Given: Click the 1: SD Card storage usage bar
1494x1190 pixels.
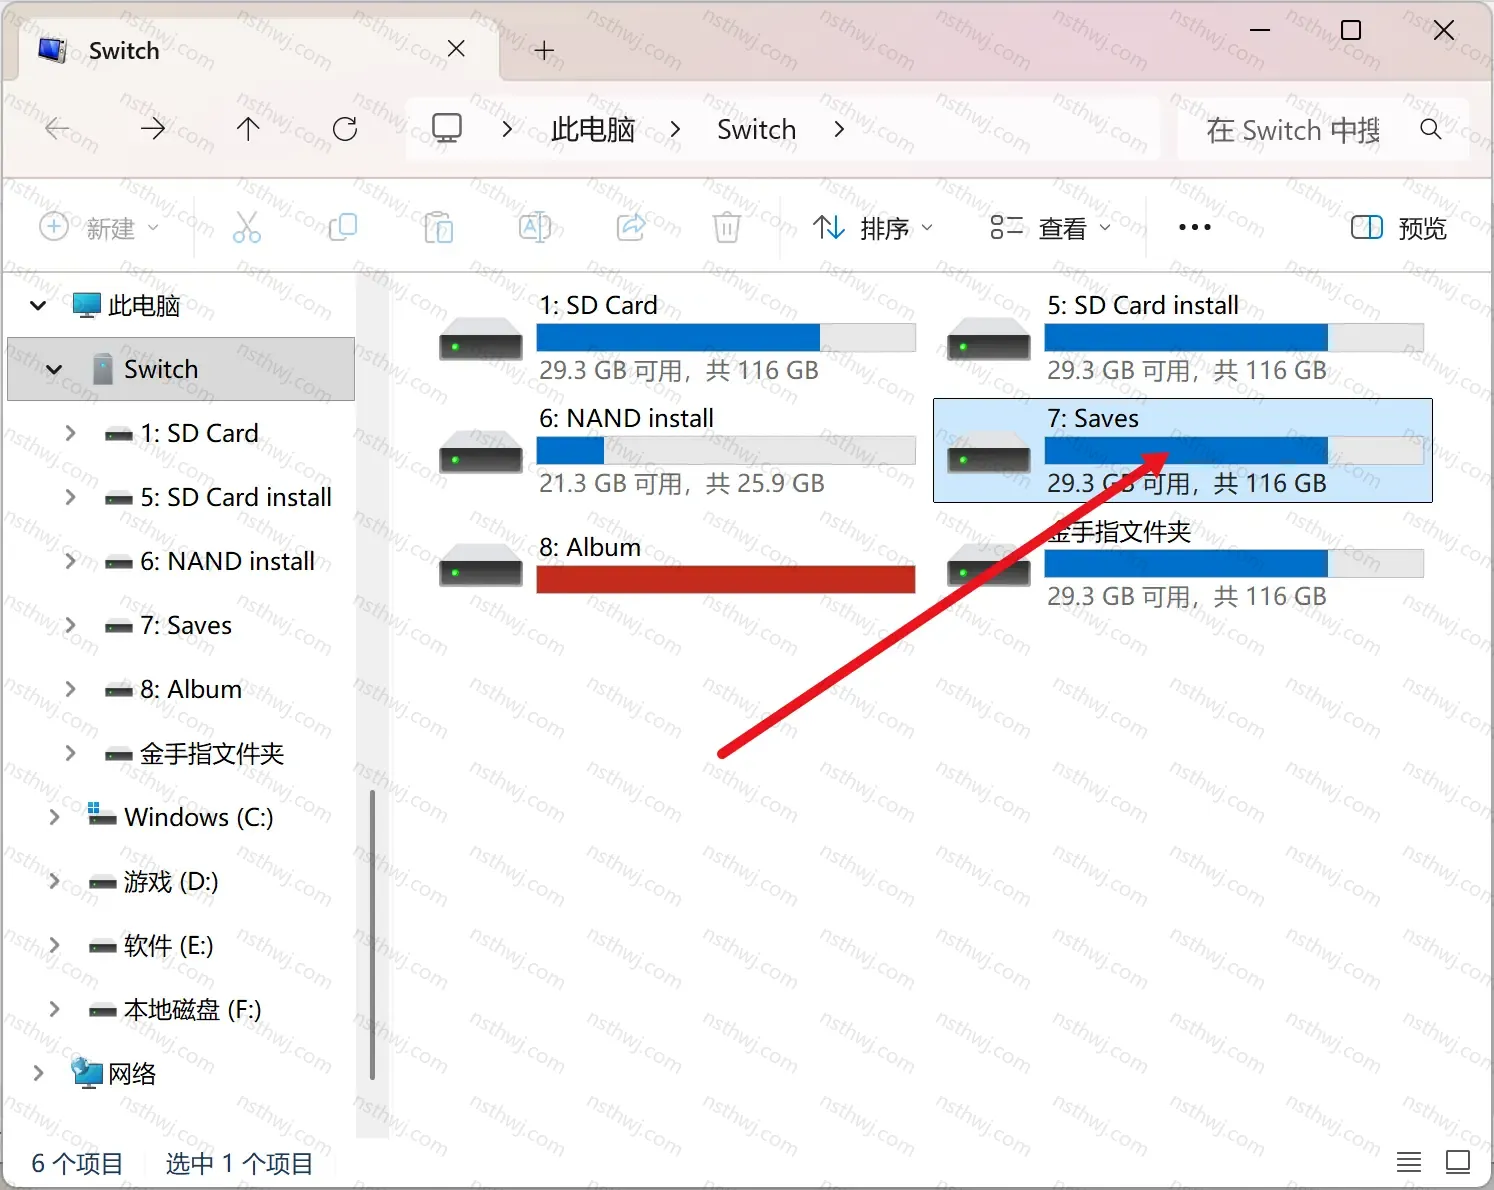Looking at the screenshot, I should [726, 338].
